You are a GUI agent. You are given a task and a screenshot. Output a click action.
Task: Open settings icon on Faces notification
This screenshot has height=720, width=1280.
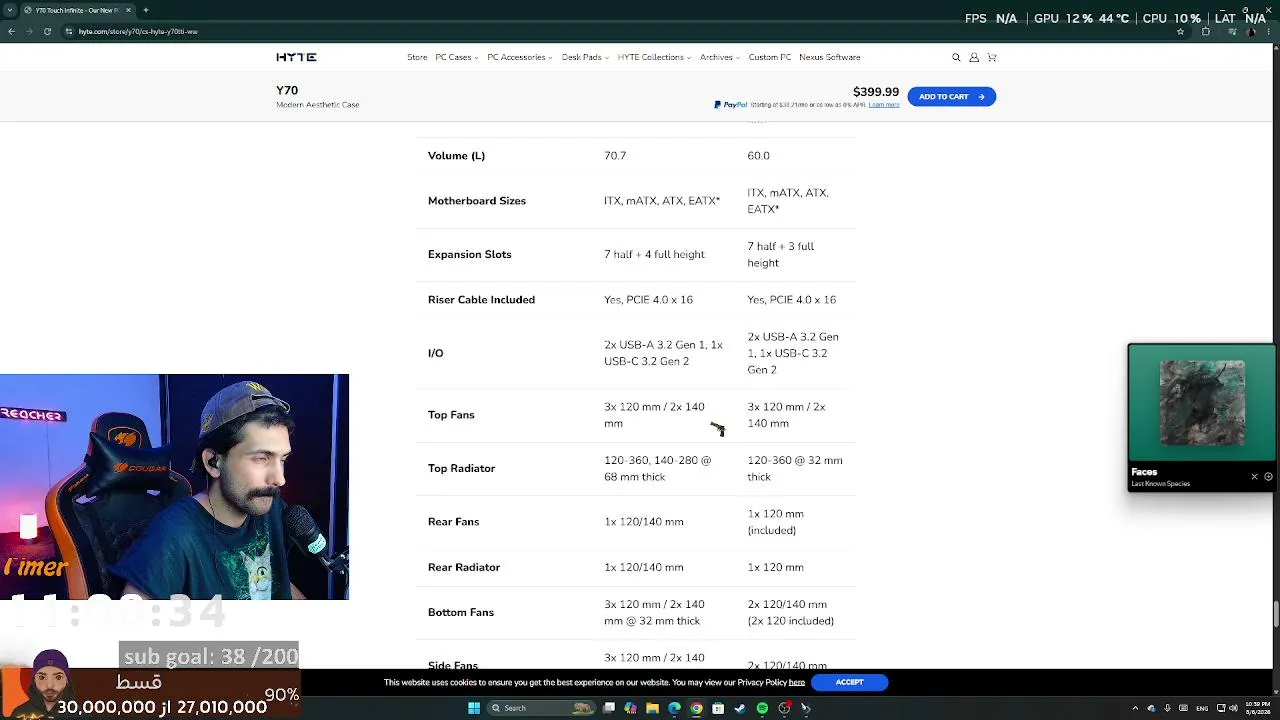click(x=1268, y=477)
